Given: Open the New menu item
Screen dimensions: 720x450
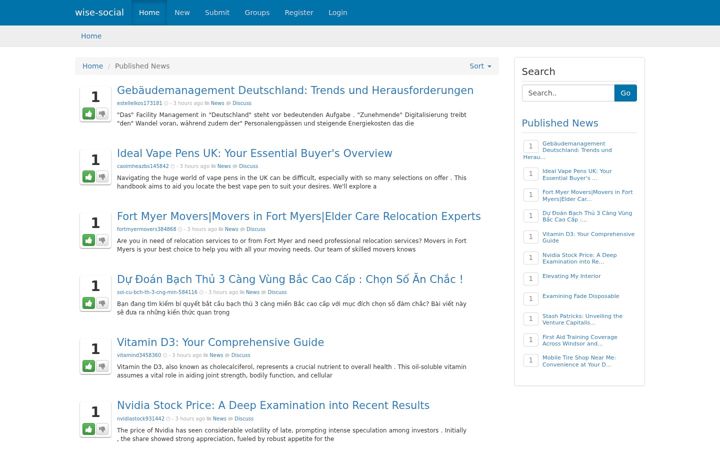Looking at the screenshot, I should pos(182,12).
